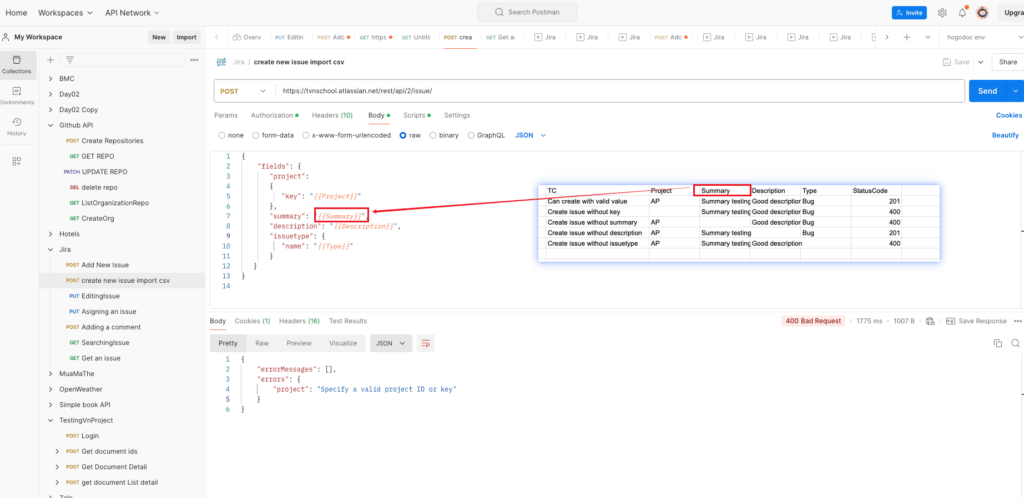Image resolution: width=1024 pixels, height=498 pixels.
Task: Switch to the Authorization tab
Action: (x=274, y=115)
